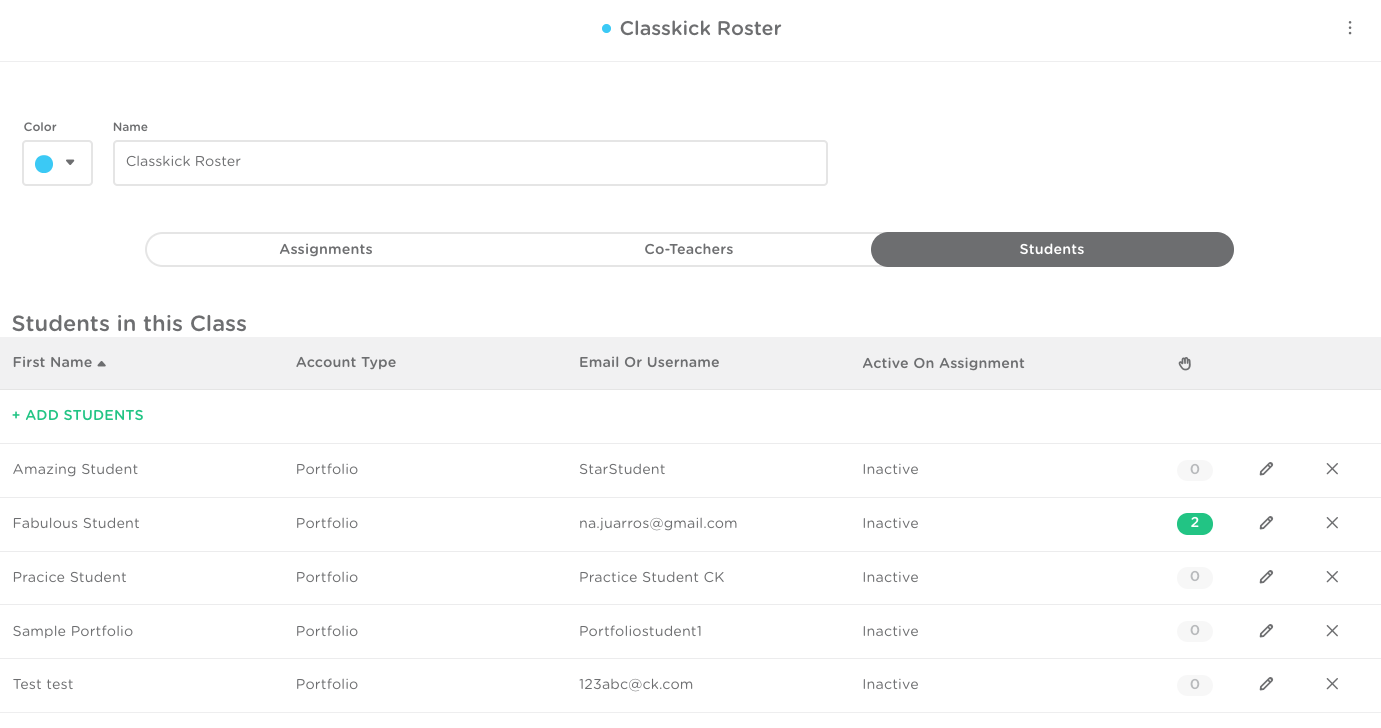Click Students in this Class heading
The image size is (1381, 728).
[129, 323]
